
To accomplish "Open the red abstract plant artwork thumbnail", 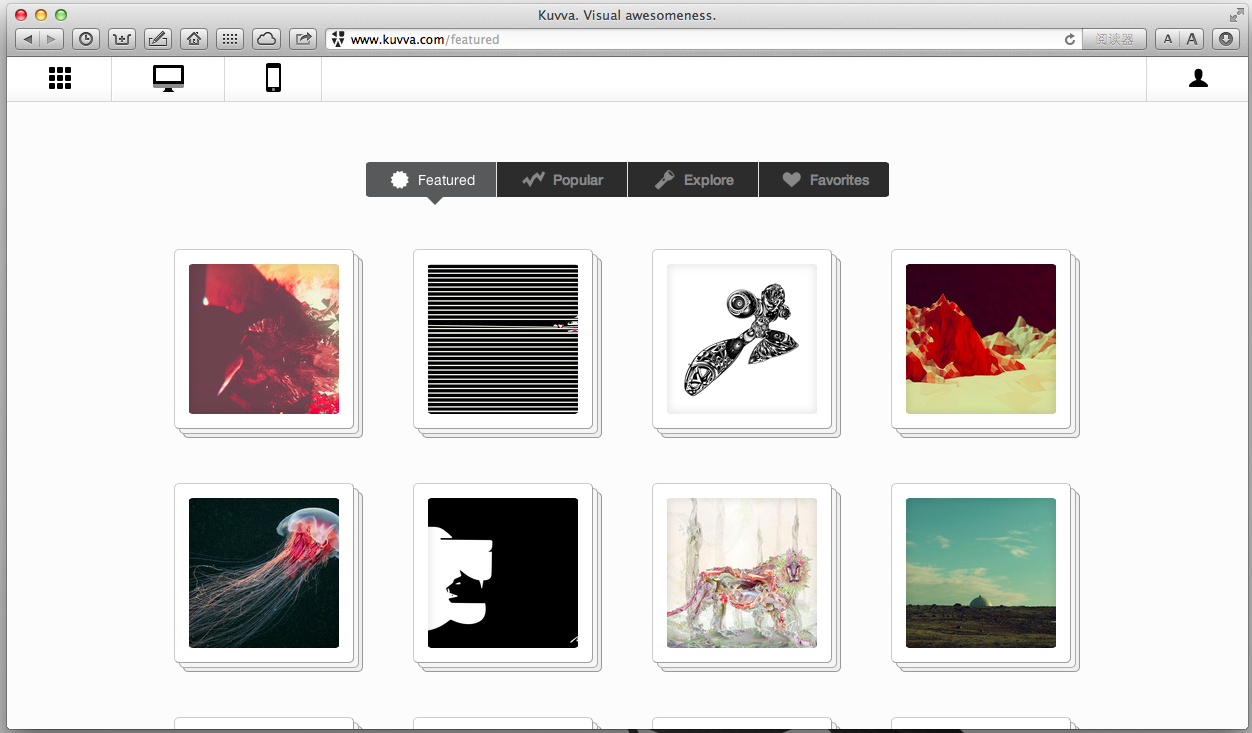I will (264, 339).
